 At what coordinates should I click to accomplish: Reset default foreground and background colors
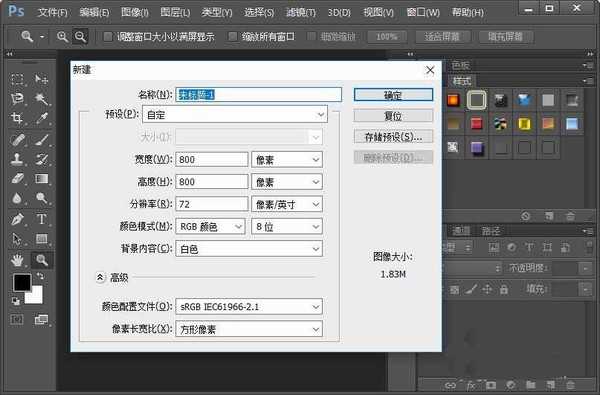(16, 301)
